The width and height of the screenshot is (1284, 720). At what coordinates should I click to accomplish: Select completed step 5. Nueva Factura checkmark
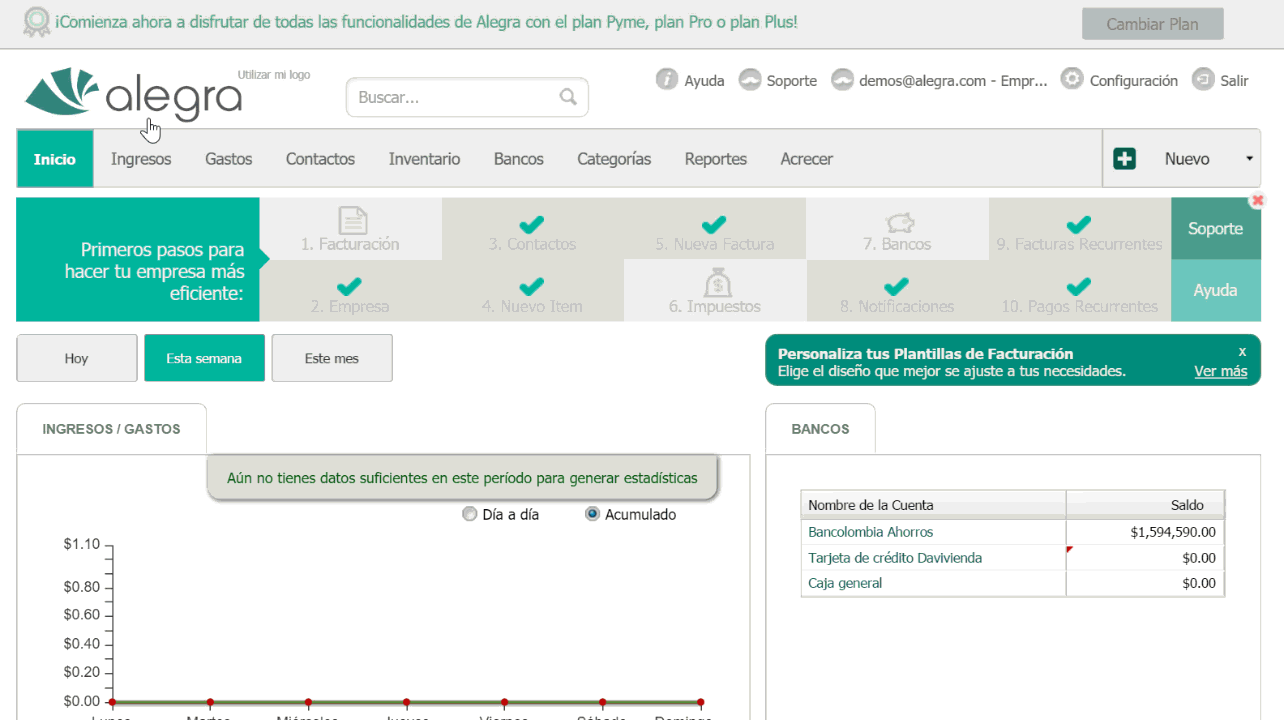tap(714, 224)
